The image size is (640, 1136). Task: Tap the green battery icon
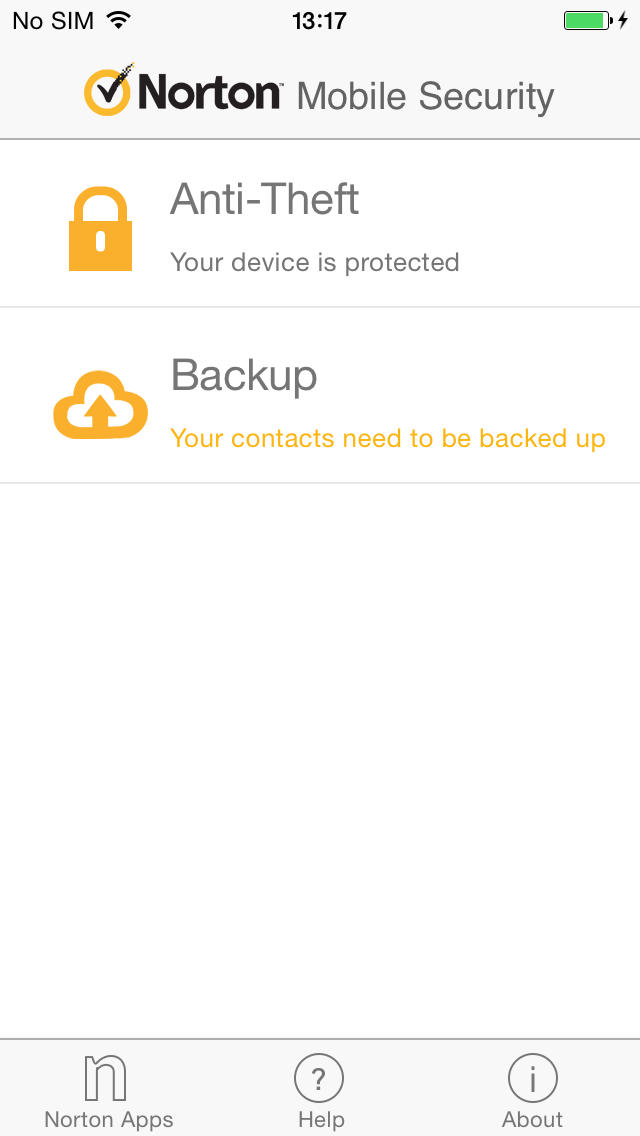[587, 21]
